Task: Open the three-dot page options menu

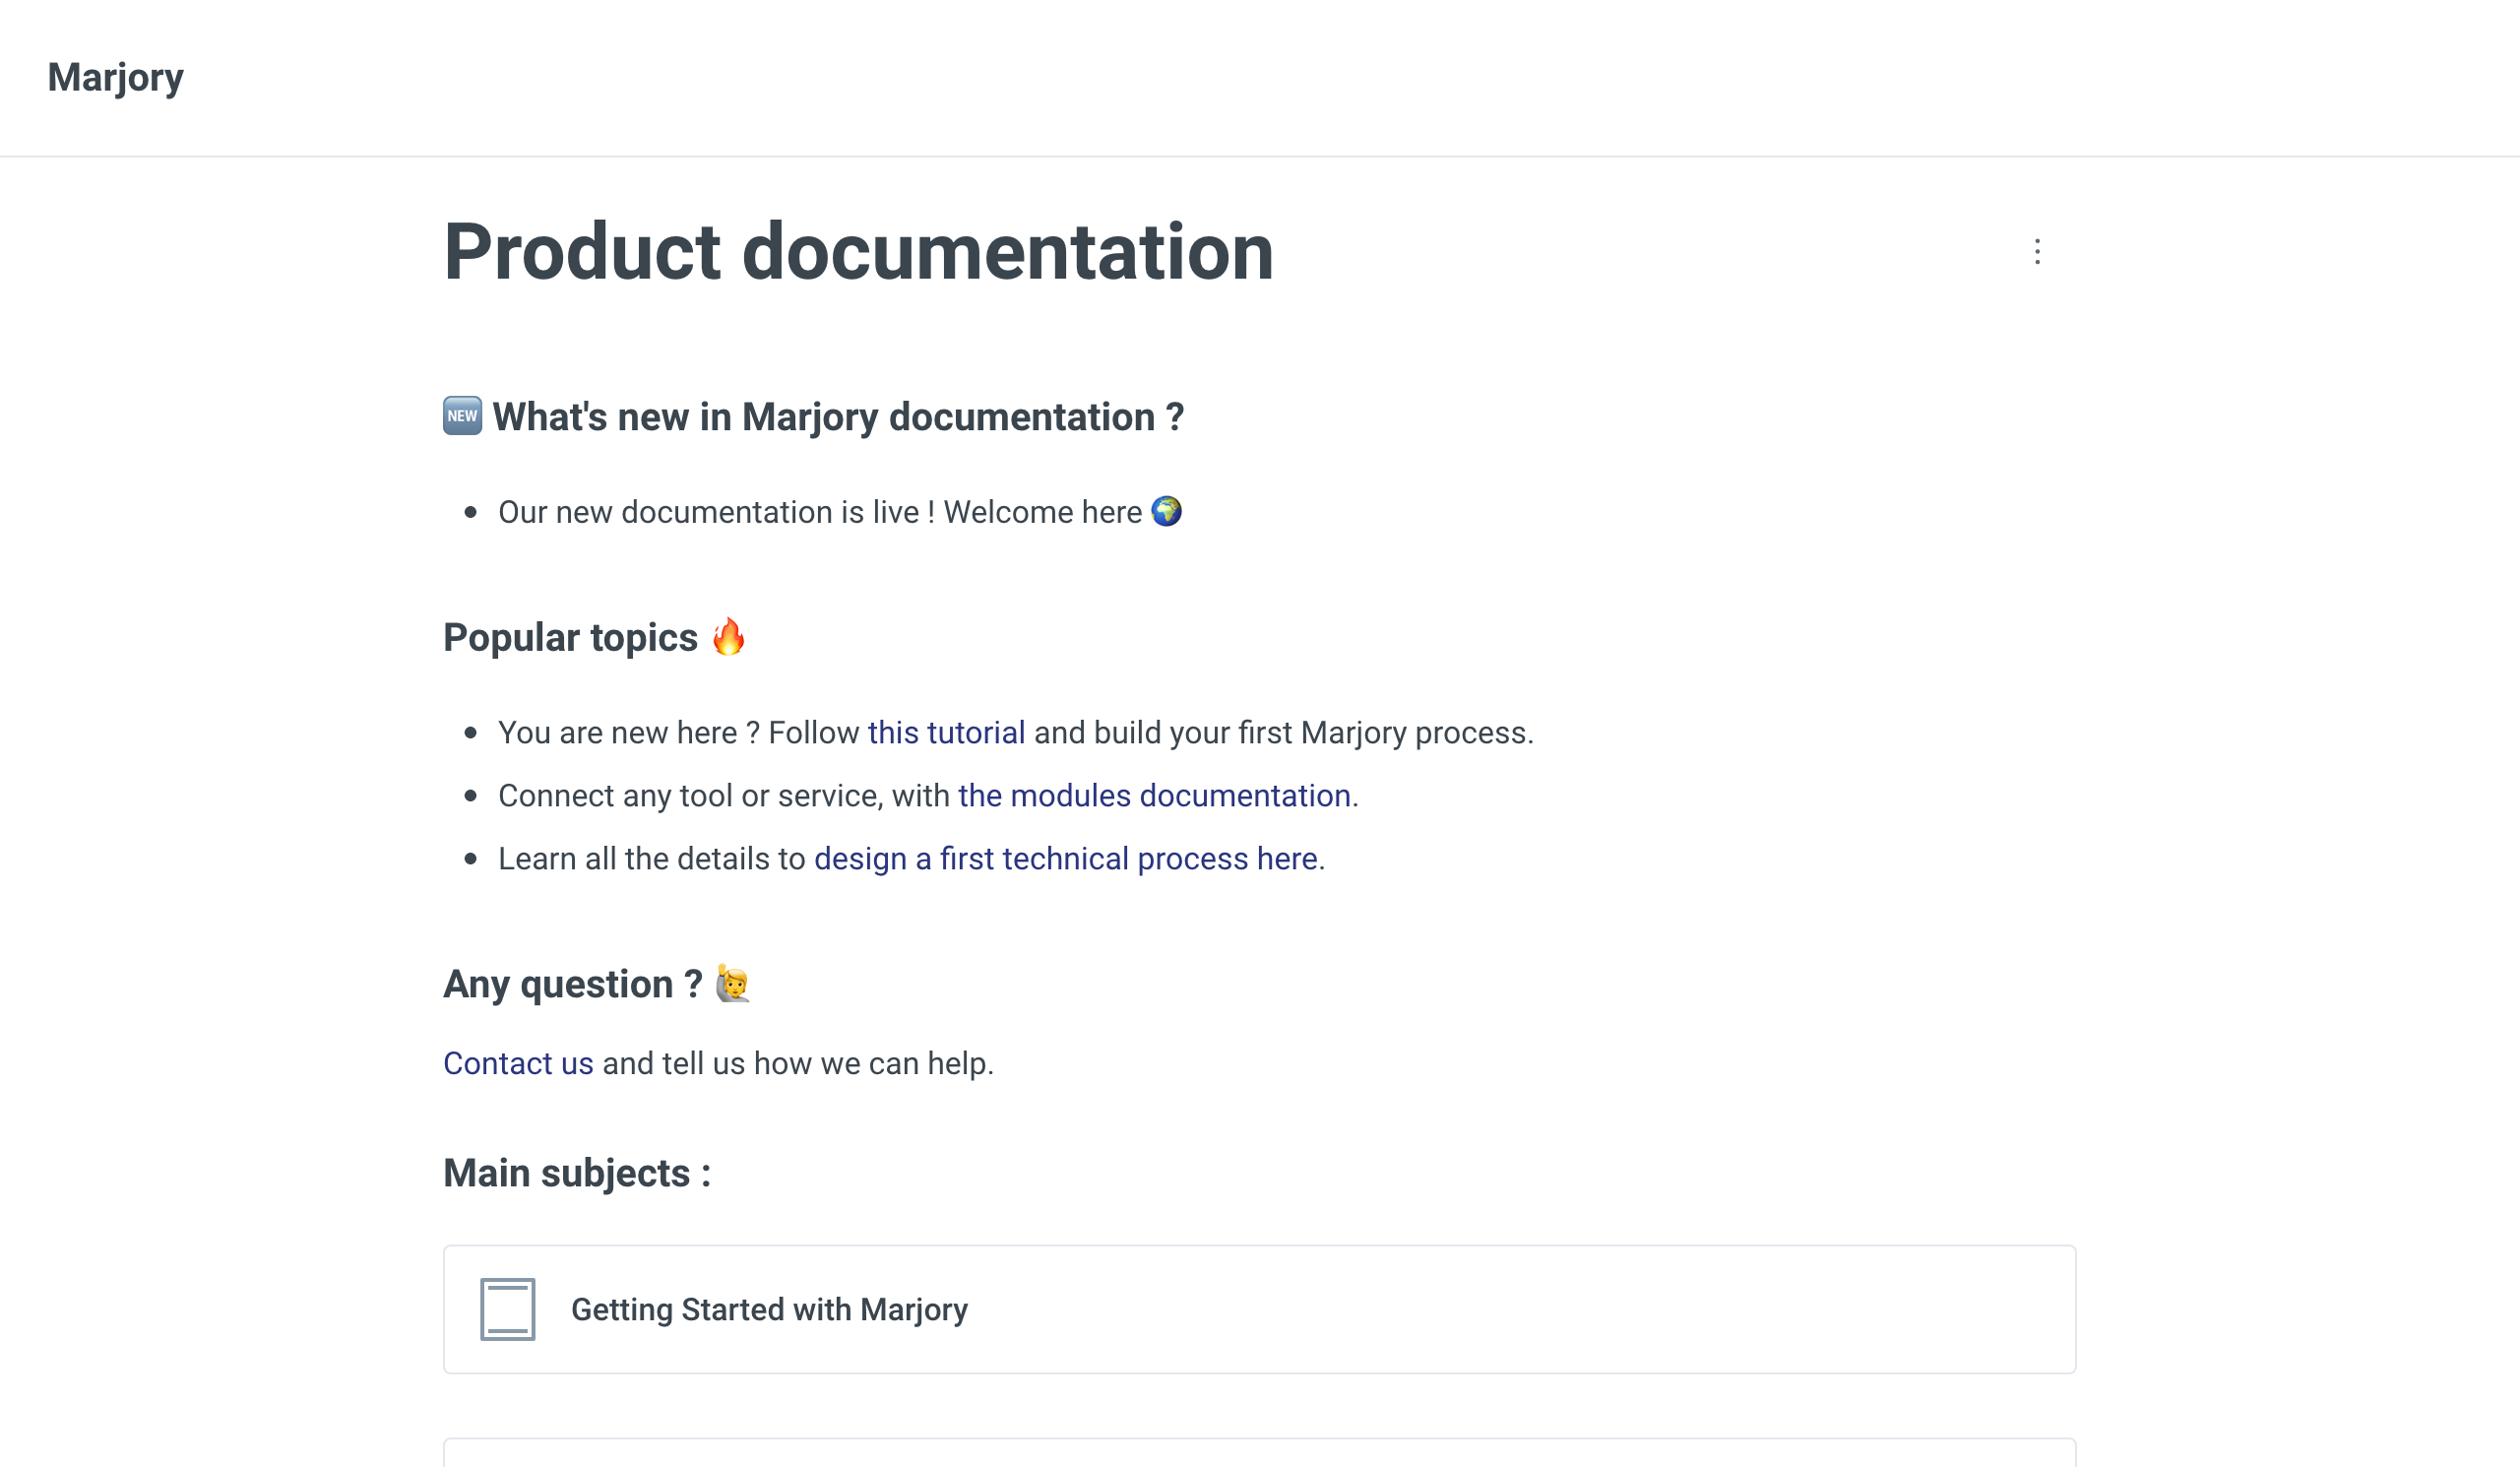Action: pyautogui.click(x=2037, y=252)
